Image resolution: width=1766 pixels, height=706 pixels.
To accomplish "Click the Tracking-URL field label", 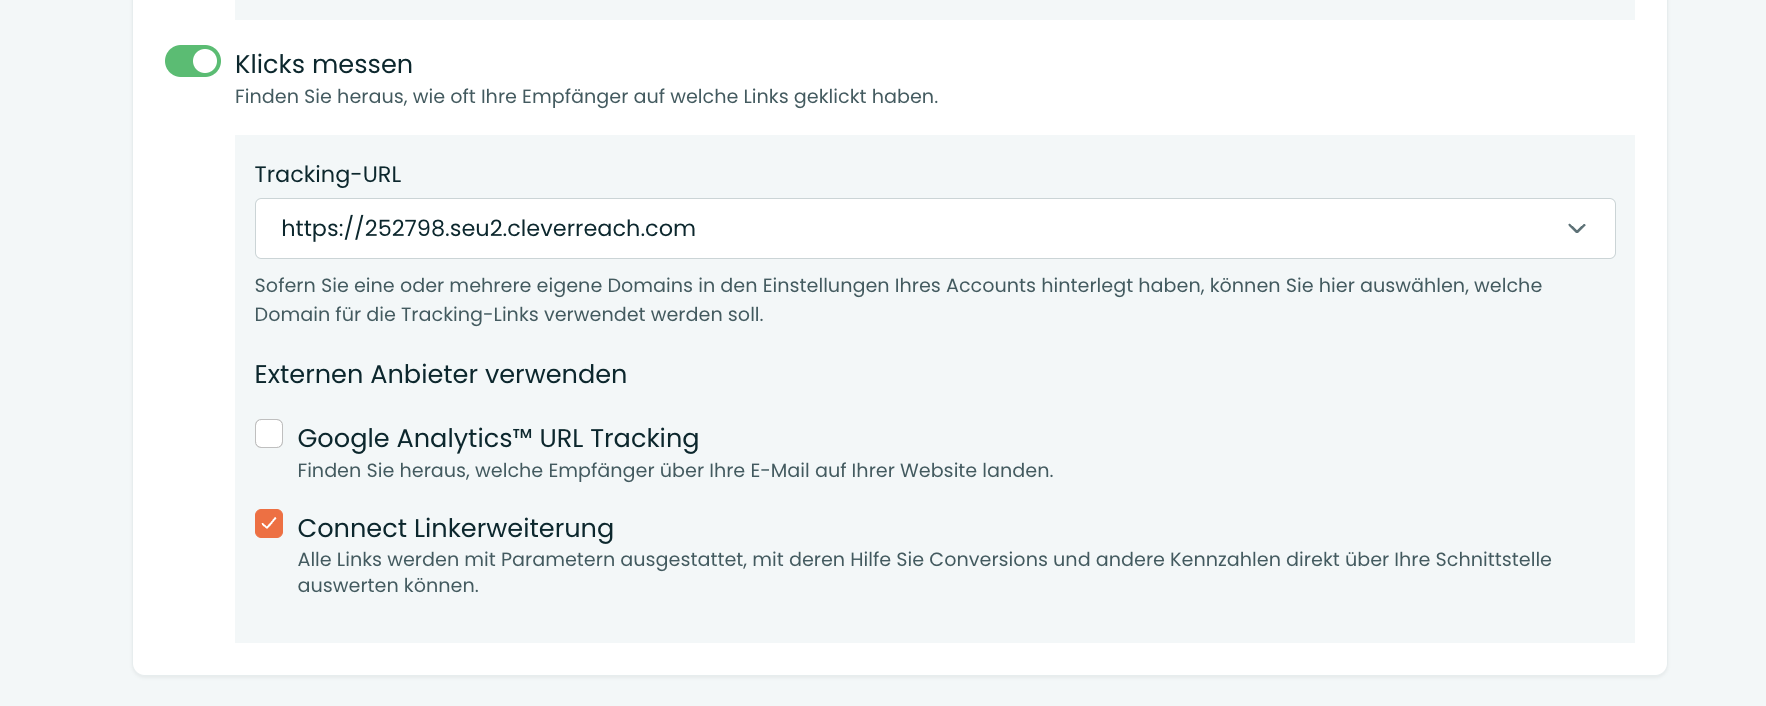I will (327, 174).
